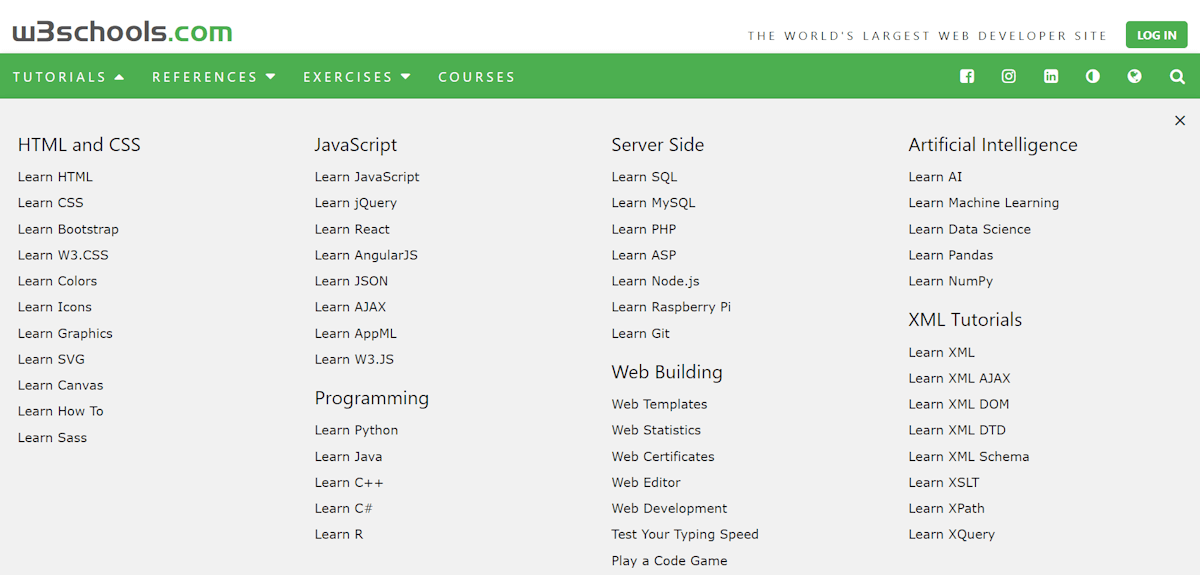This screenshot has width=1200, height=575.
Task: Open Learn XSLT tutorial
Action: pyautogui.click(x=944, y=482)
